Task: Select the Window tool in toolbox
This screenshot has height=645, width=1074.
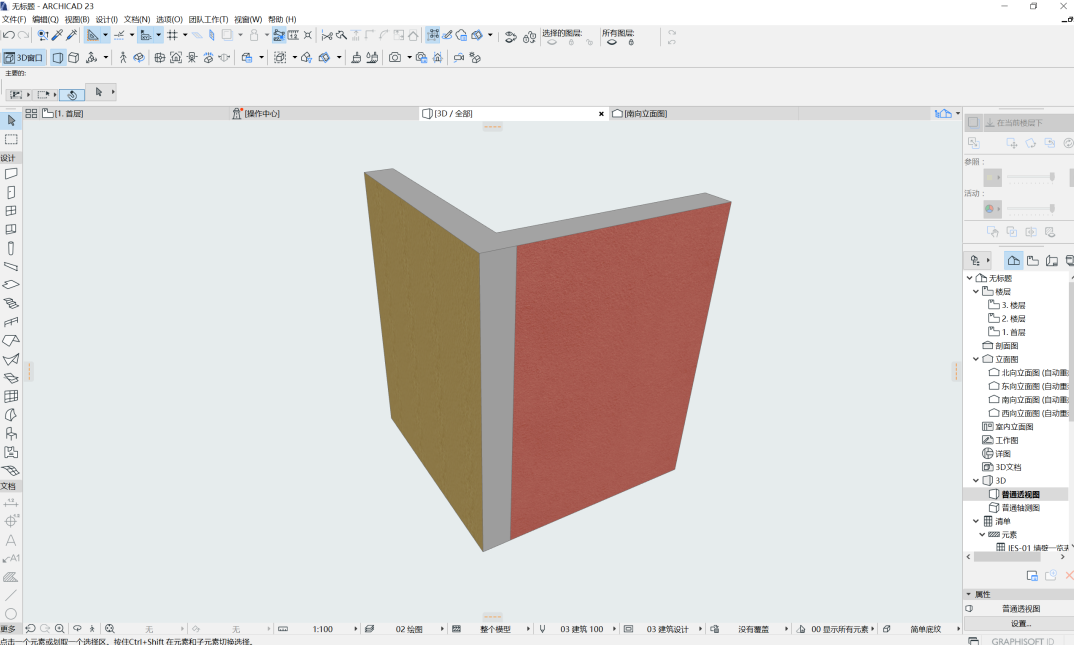Action: (x=11, y=211)
